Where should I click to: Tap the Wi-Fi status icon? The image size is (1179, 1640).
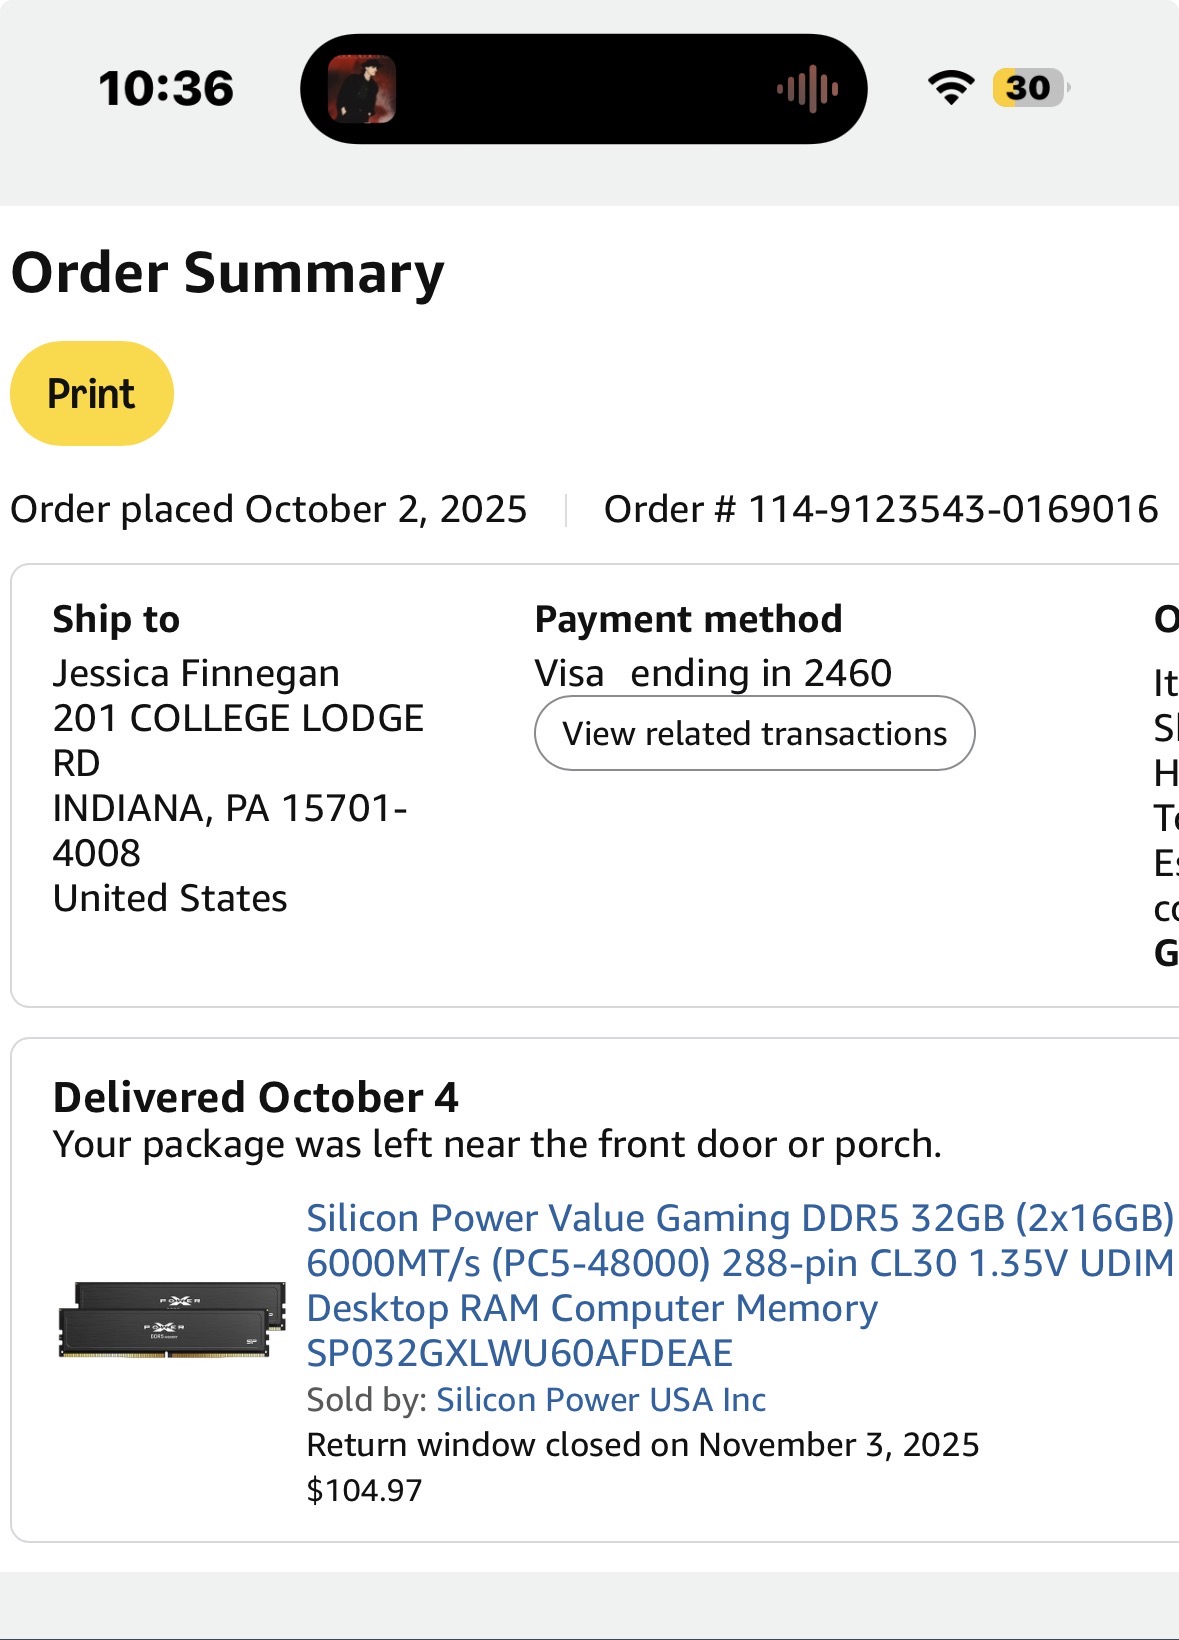[x=951, y=88]
